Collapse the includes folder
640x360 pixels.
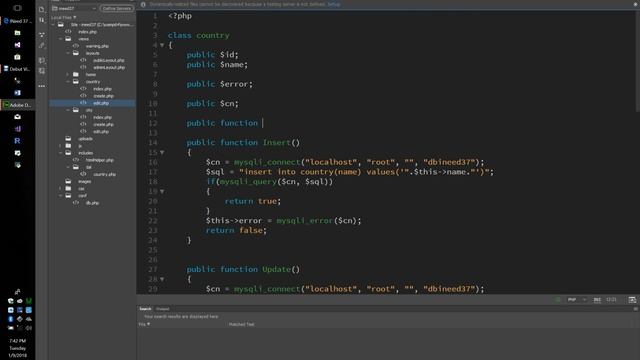pyautogui.click(x=61, y=153)
